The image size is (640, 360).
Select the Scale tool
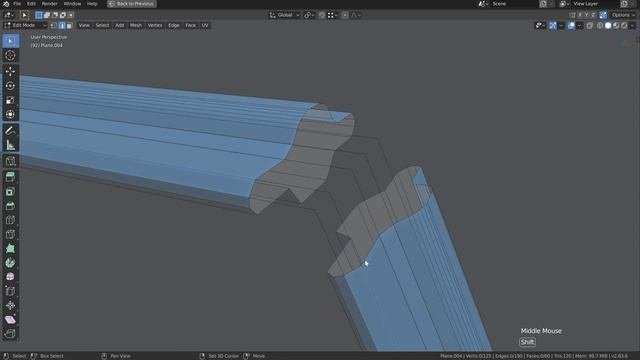(10, 100)
